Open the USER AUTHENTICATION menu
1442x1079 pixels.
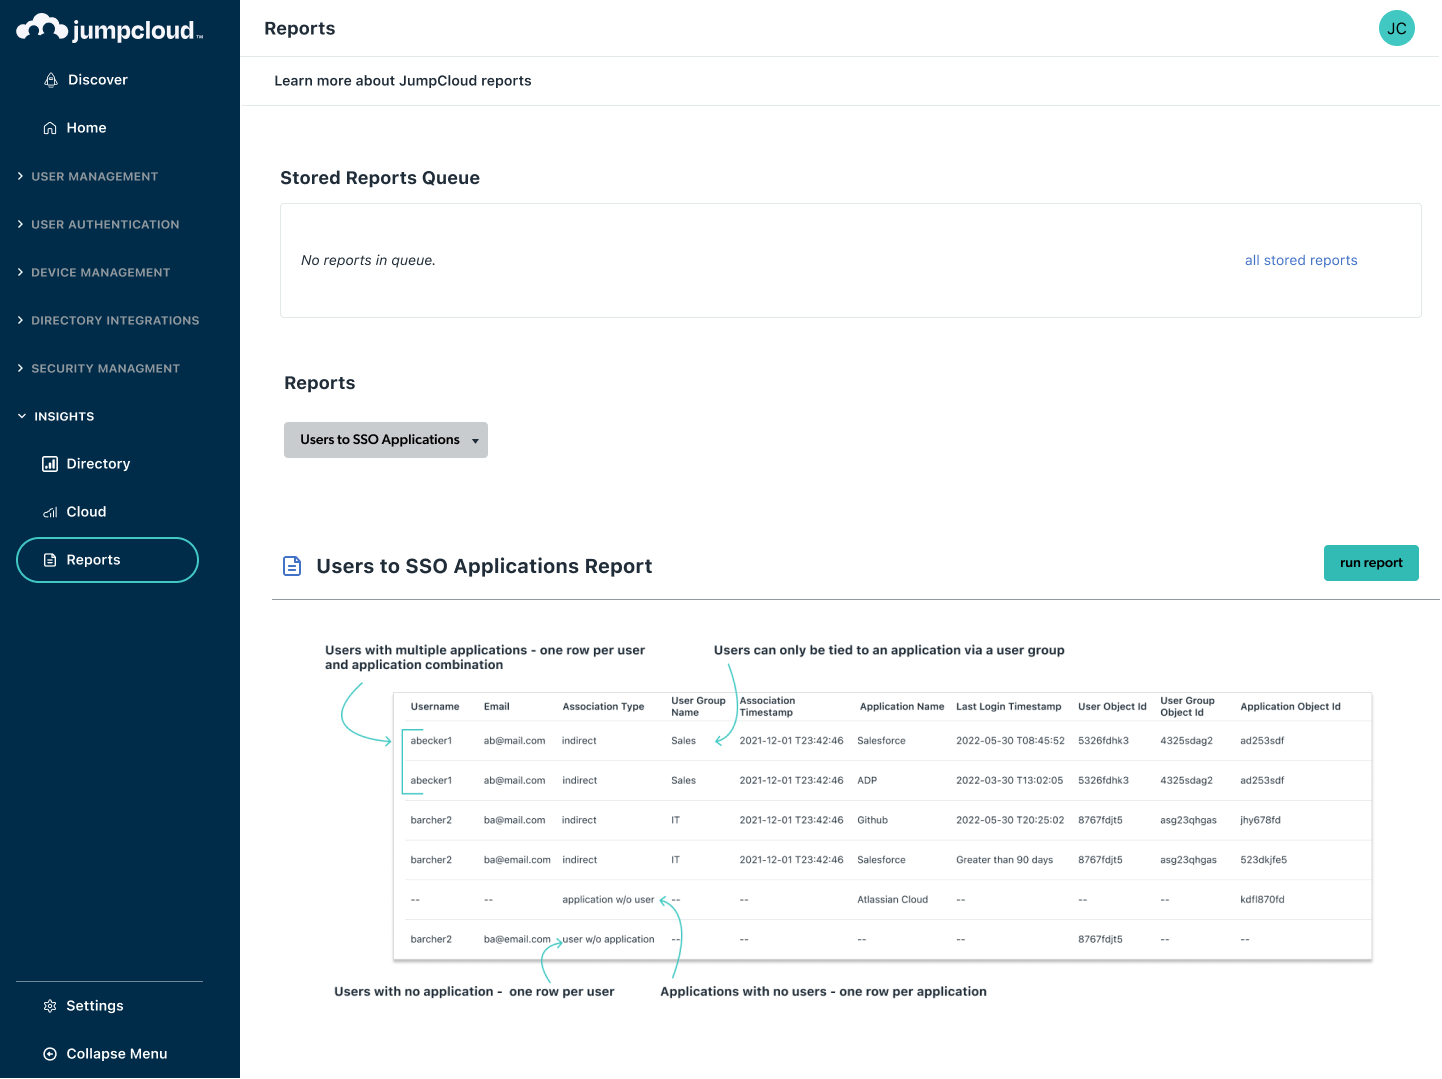(105, 224)
